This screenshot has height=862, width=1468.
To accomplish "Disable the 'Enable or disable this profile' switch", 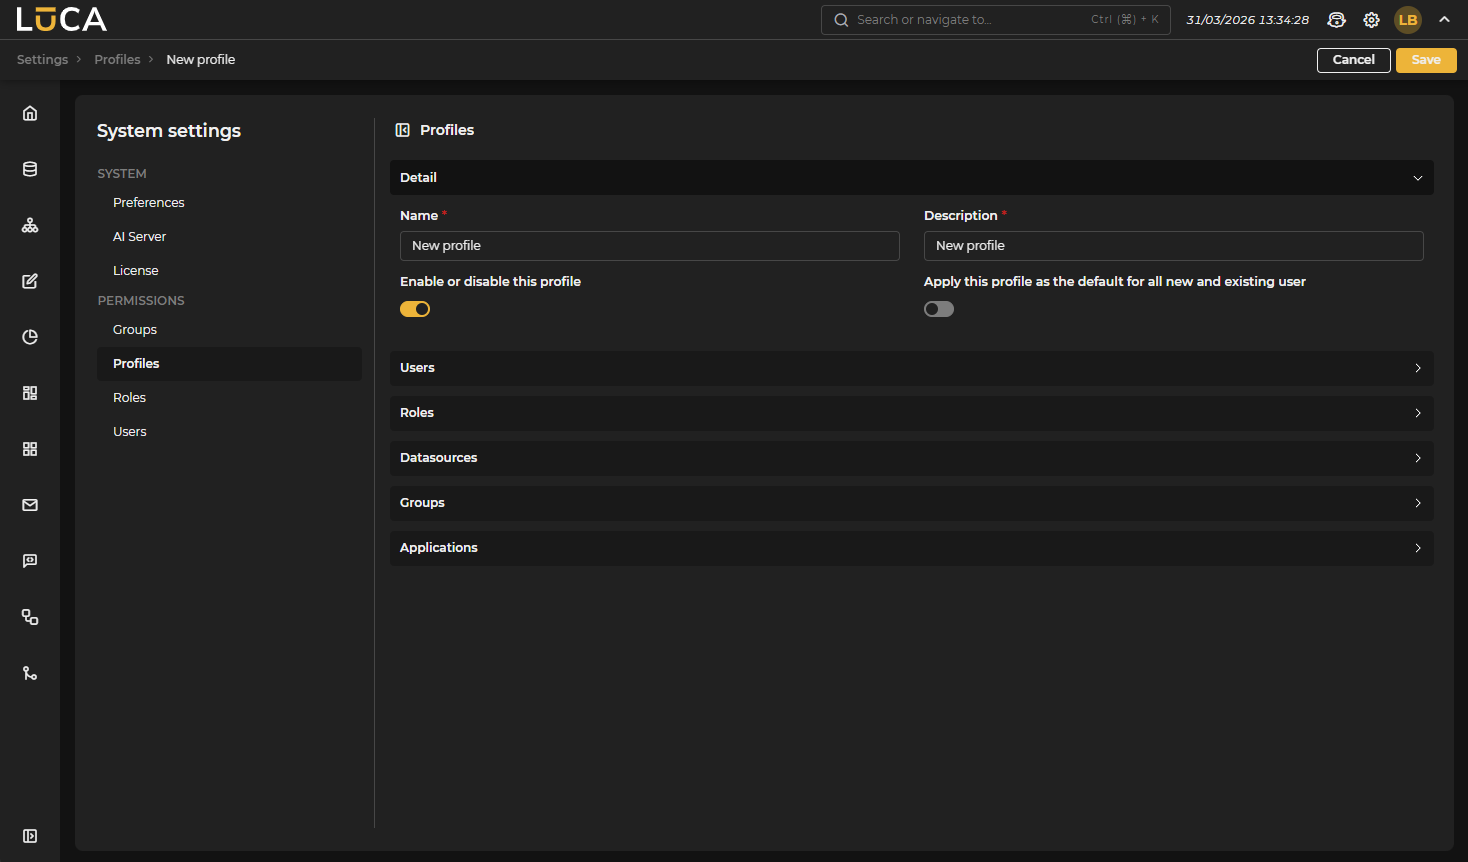I will [x=415, y=309].
